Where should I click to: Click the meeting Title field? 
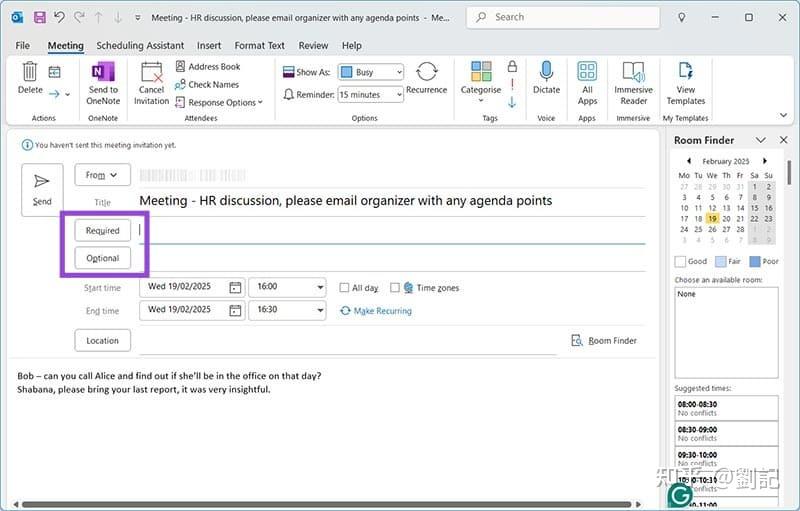(392, 201)
